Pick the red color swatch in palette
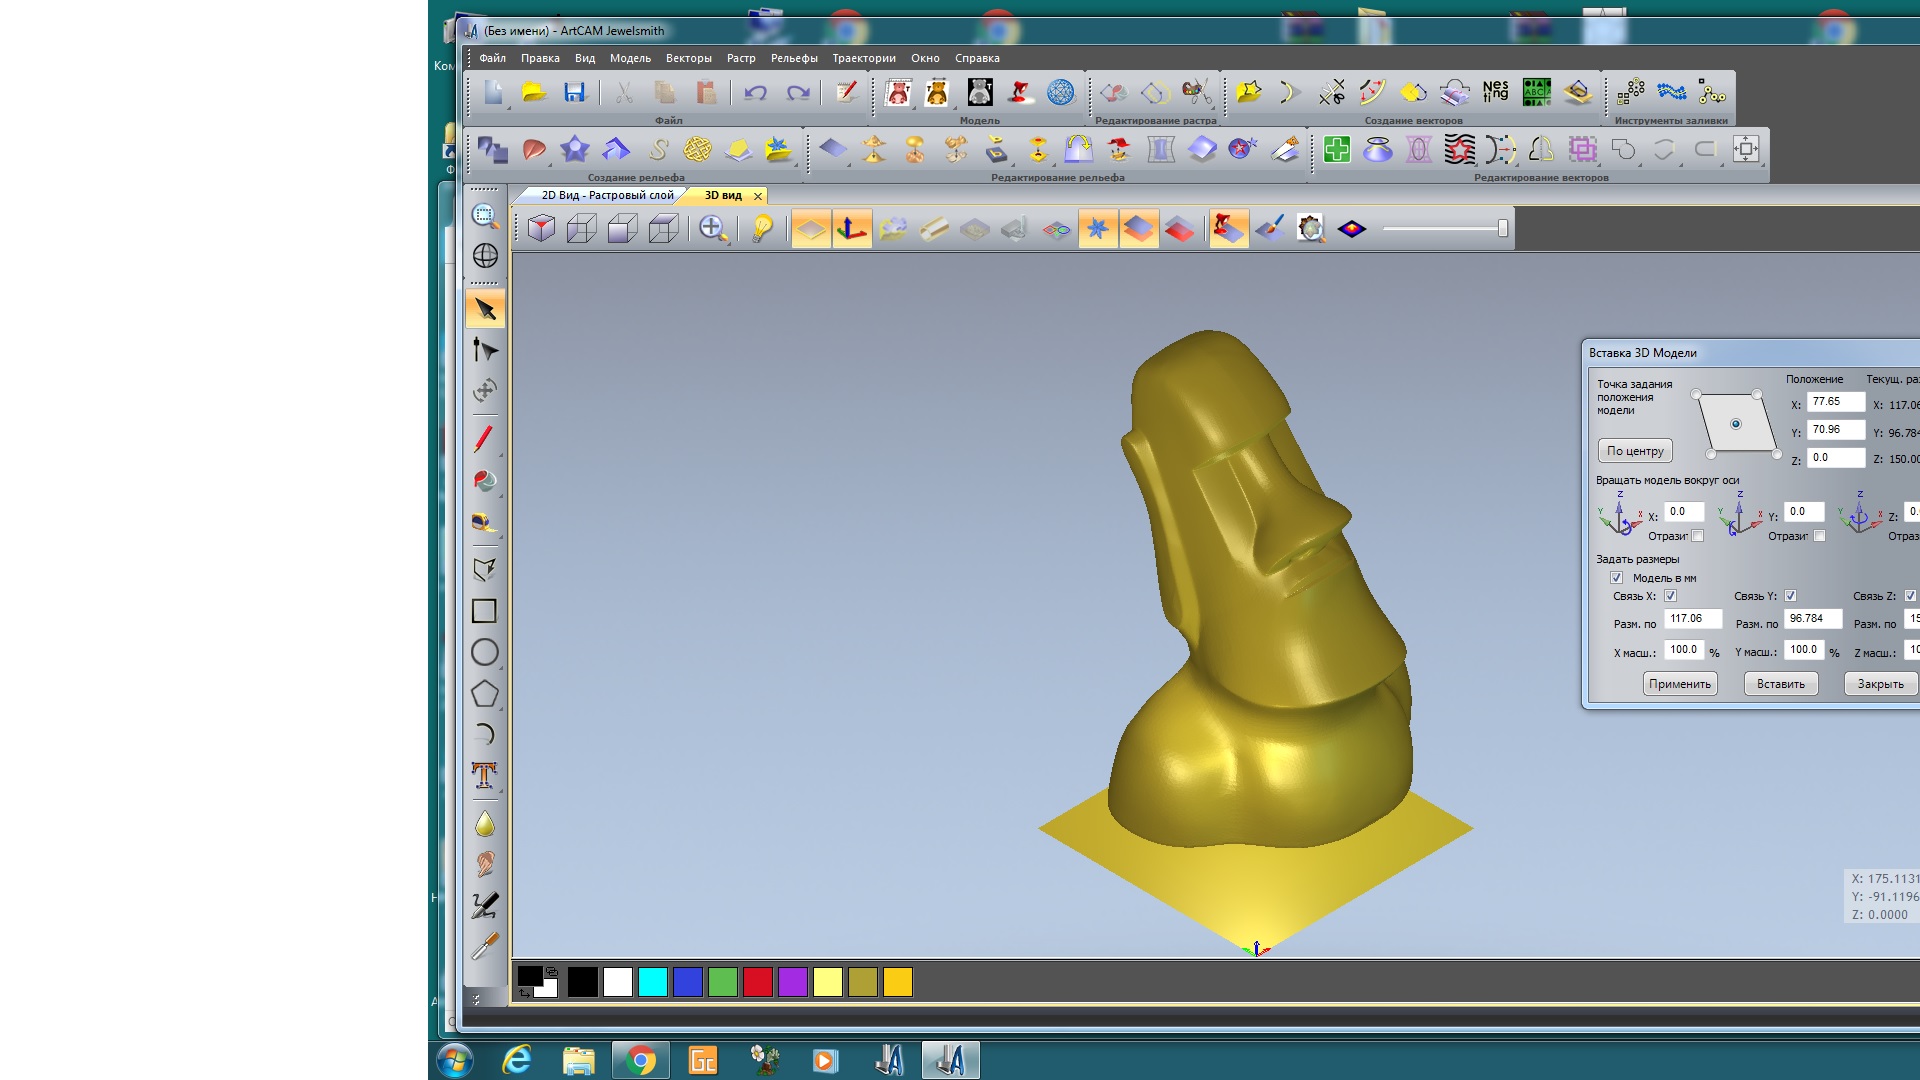Viewport: 1920px width, 1080px height. [x=757, y=982]
